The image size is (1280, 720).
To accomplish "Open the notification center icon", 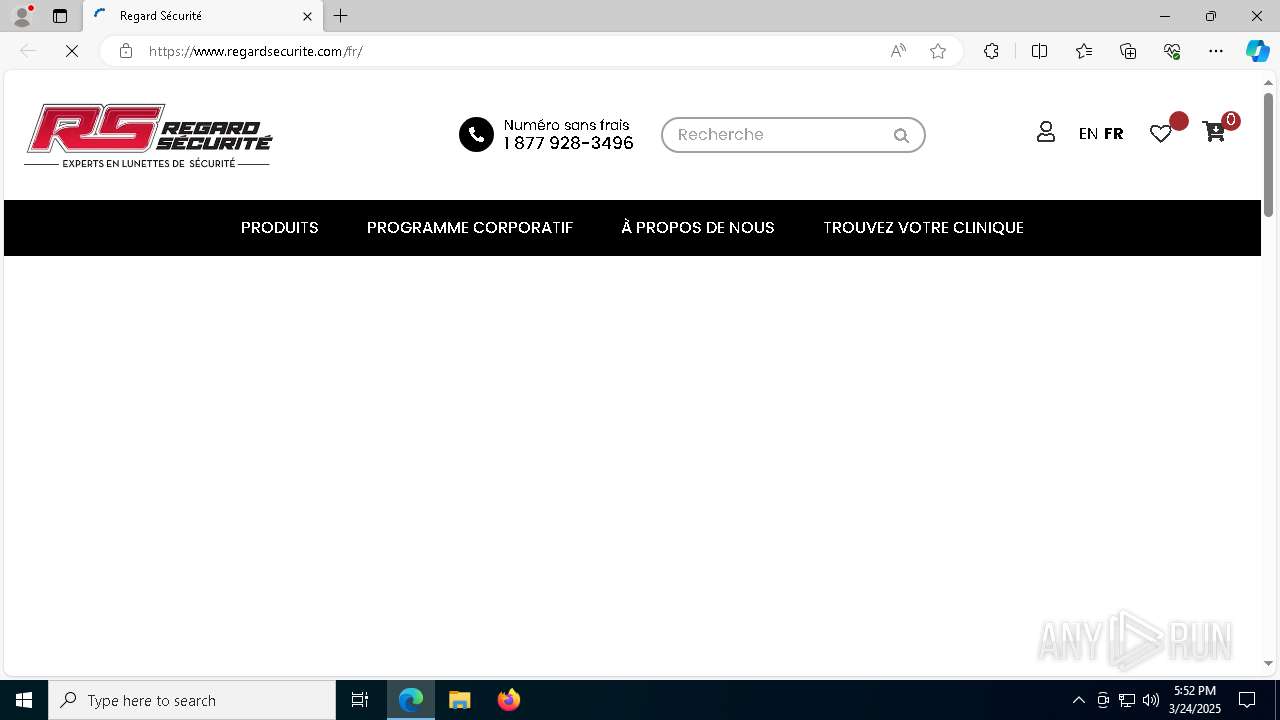I will pos(1247,700).
